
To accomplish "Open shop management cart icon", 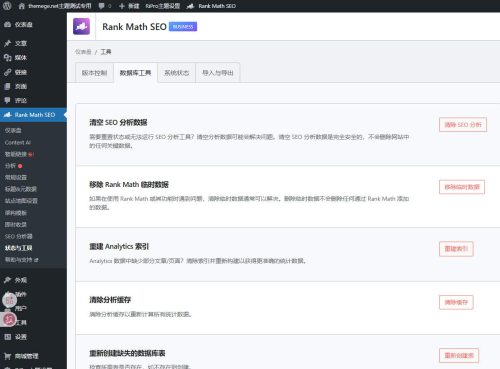I will click(7, 356).
